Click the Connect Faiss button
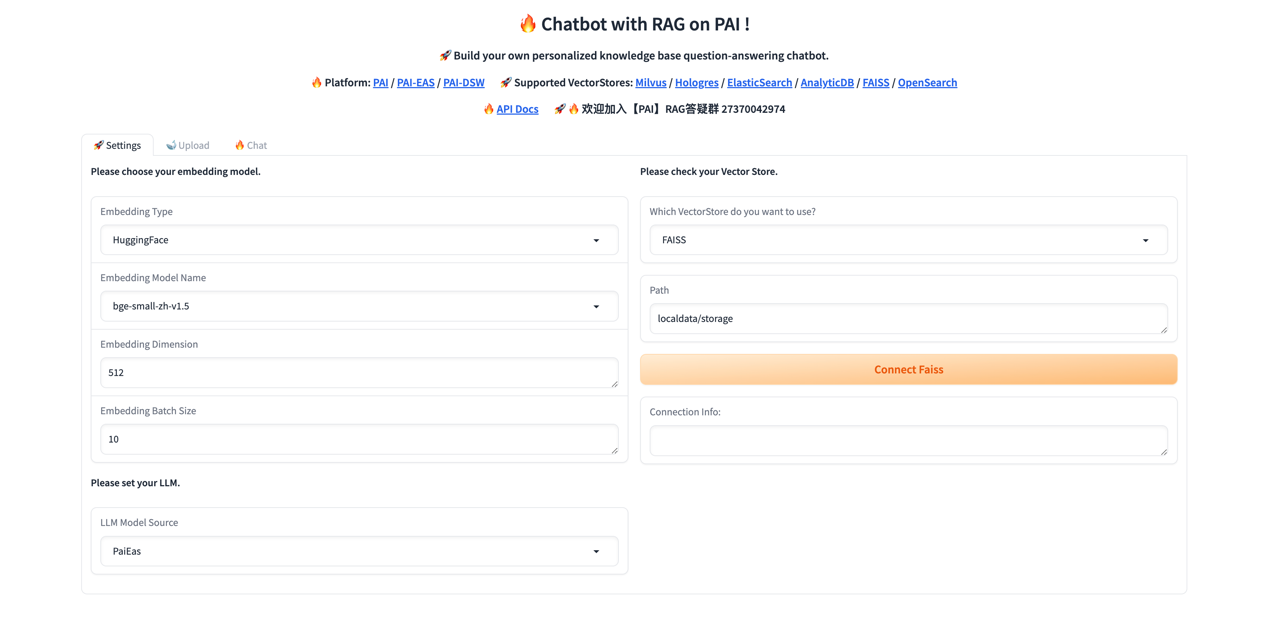1270x627 pixels. pos(908,369)
